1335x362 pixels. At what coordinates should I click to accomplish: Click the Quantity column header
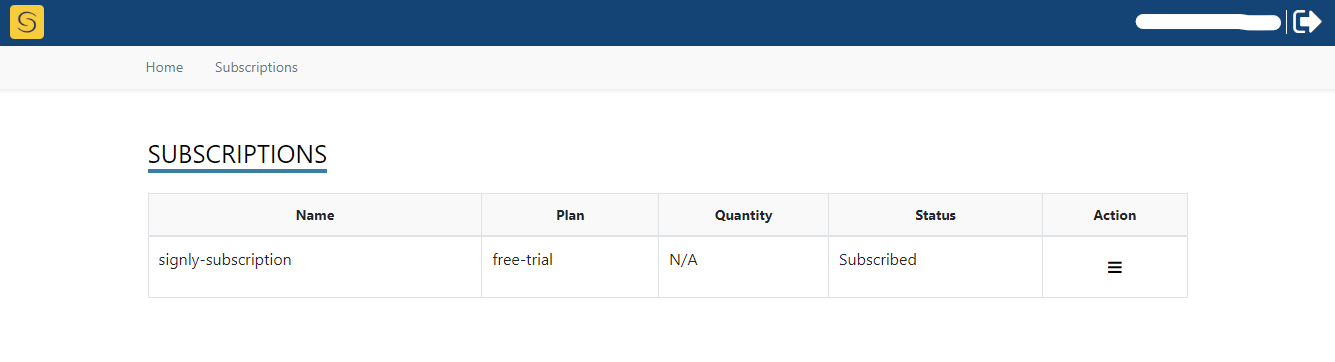[743, 215]
